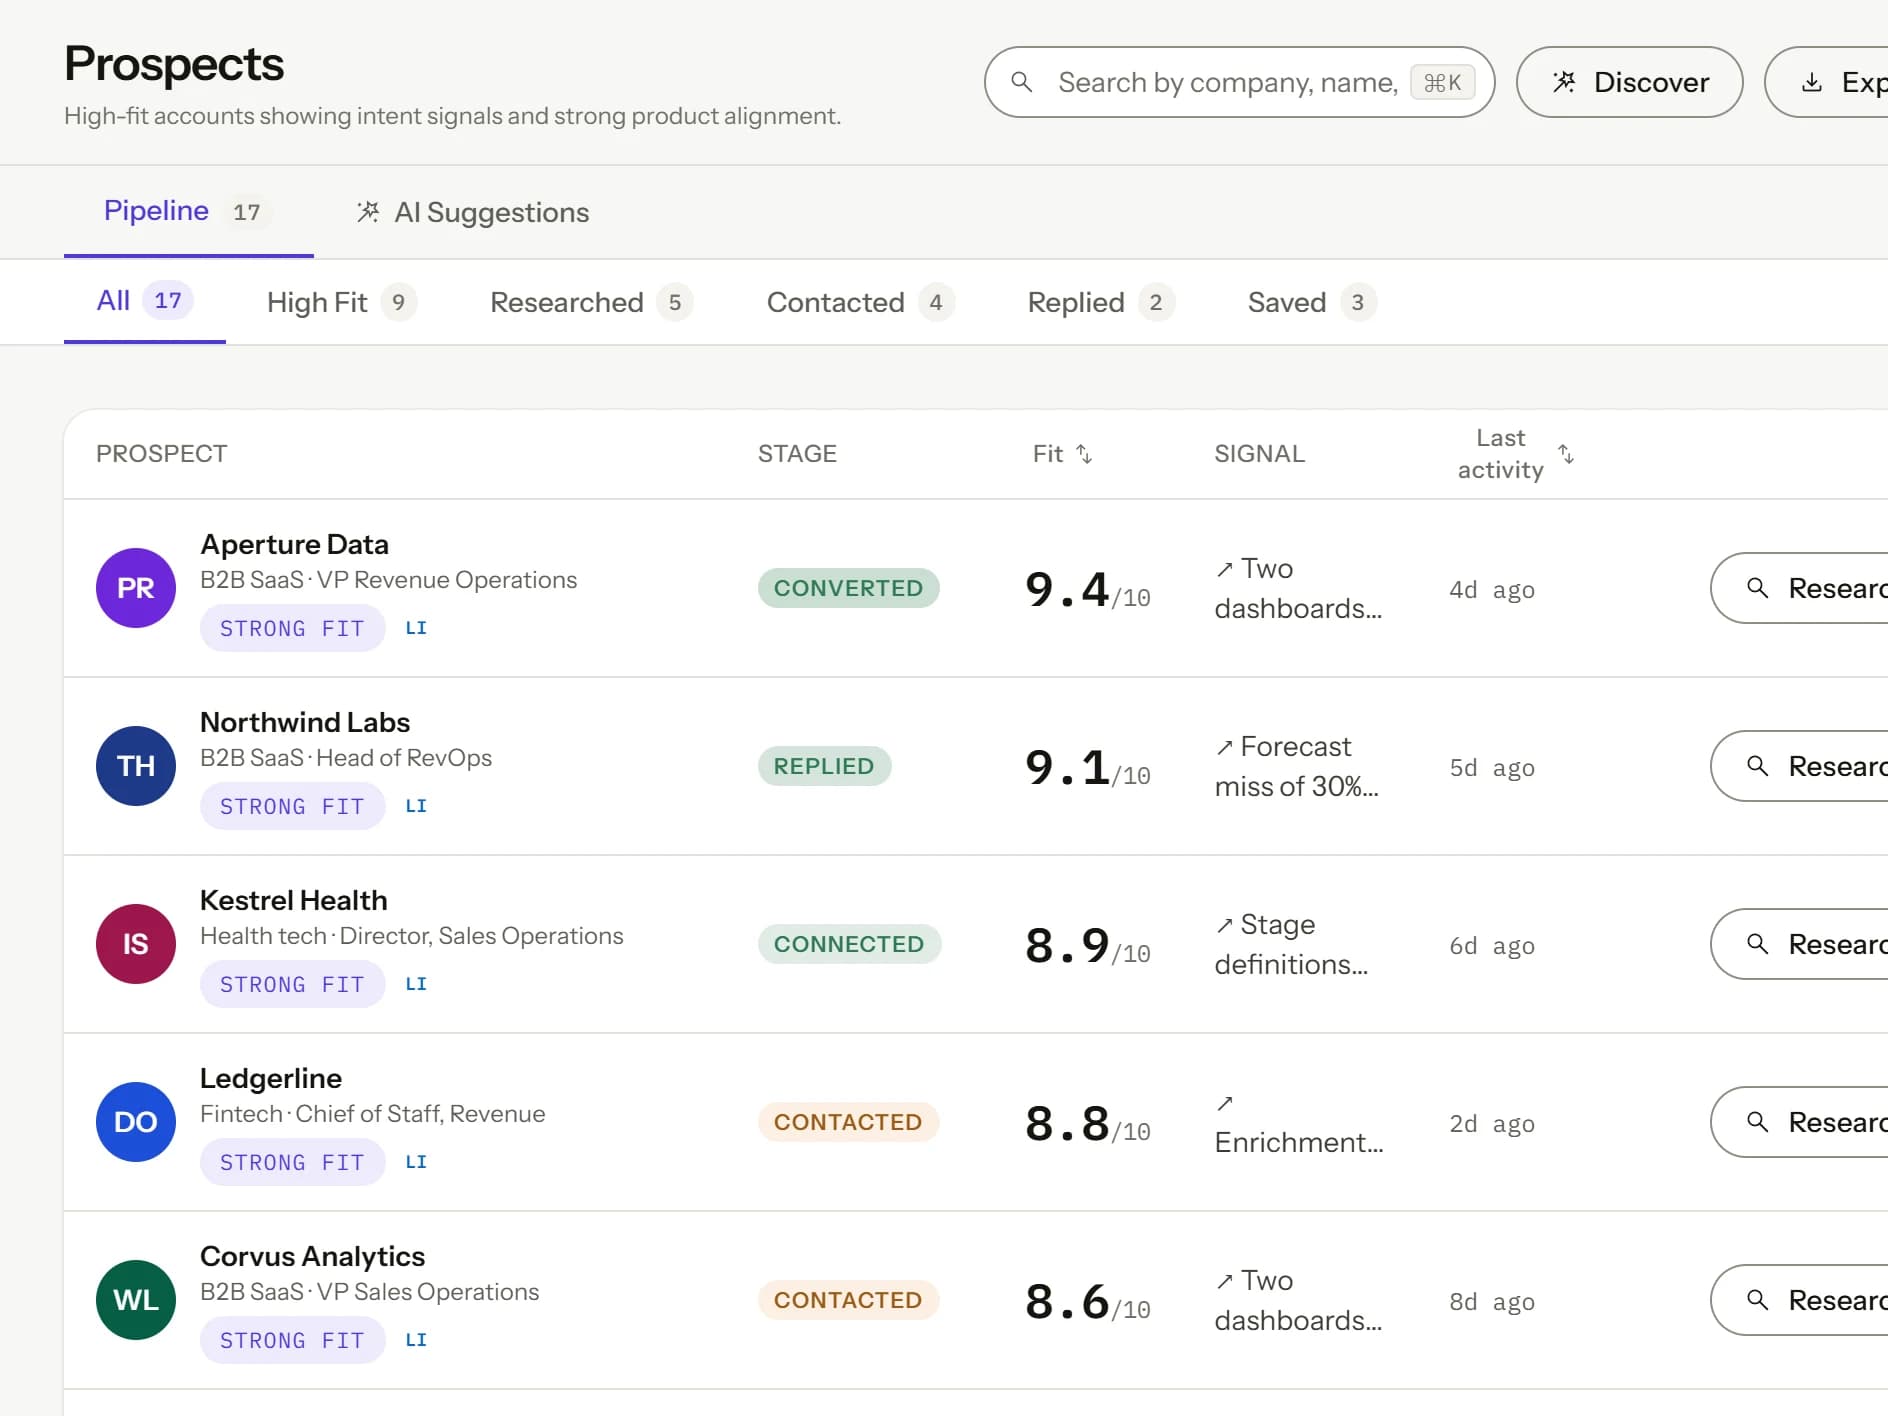Click the 'Stage definitions...' signal

1291,944
